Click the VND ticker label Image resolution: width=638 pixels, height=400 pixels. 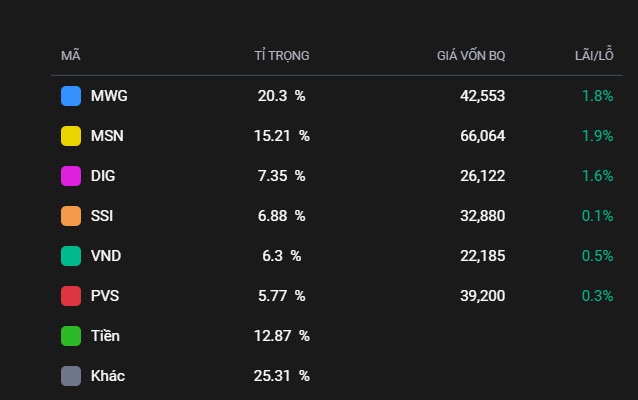(x=106, y=256)
